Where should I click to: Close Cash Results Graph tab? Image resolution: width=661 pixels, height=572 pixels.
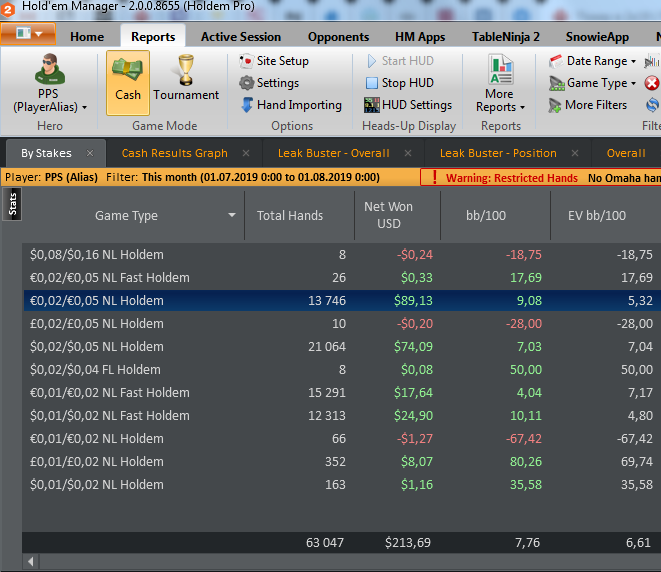pyautogui.click(x=246, y=153)
